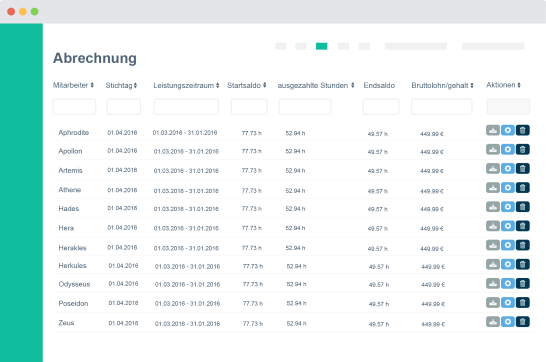
Task: Delete the Zeus payroll entry
Action: [x=523, y=322]
